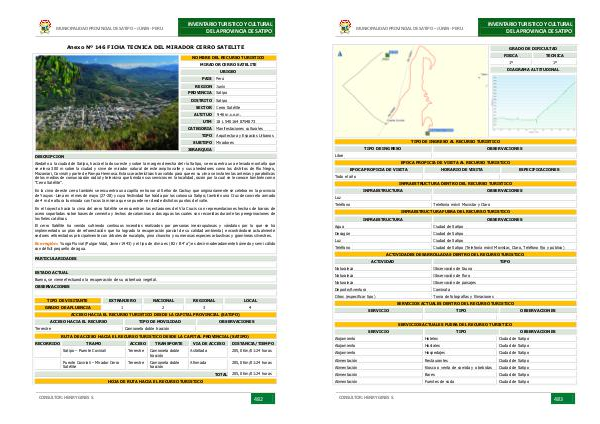Click the green page number 483 box

click(563, 398)
